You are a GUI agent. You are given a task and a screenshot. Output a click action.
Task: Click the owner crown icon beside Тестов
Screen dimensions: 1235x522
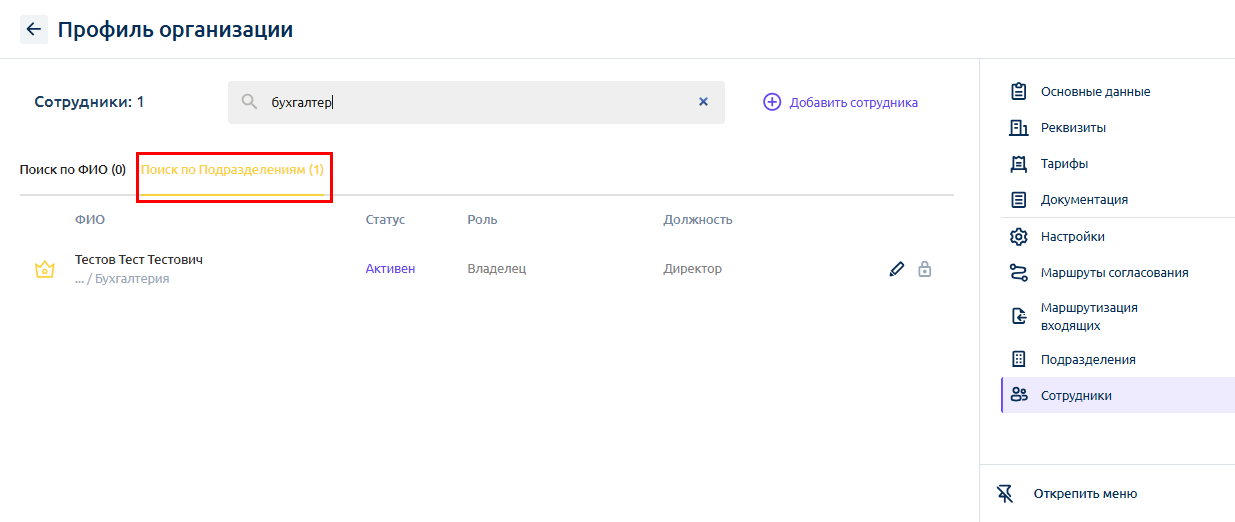point(45,269)
